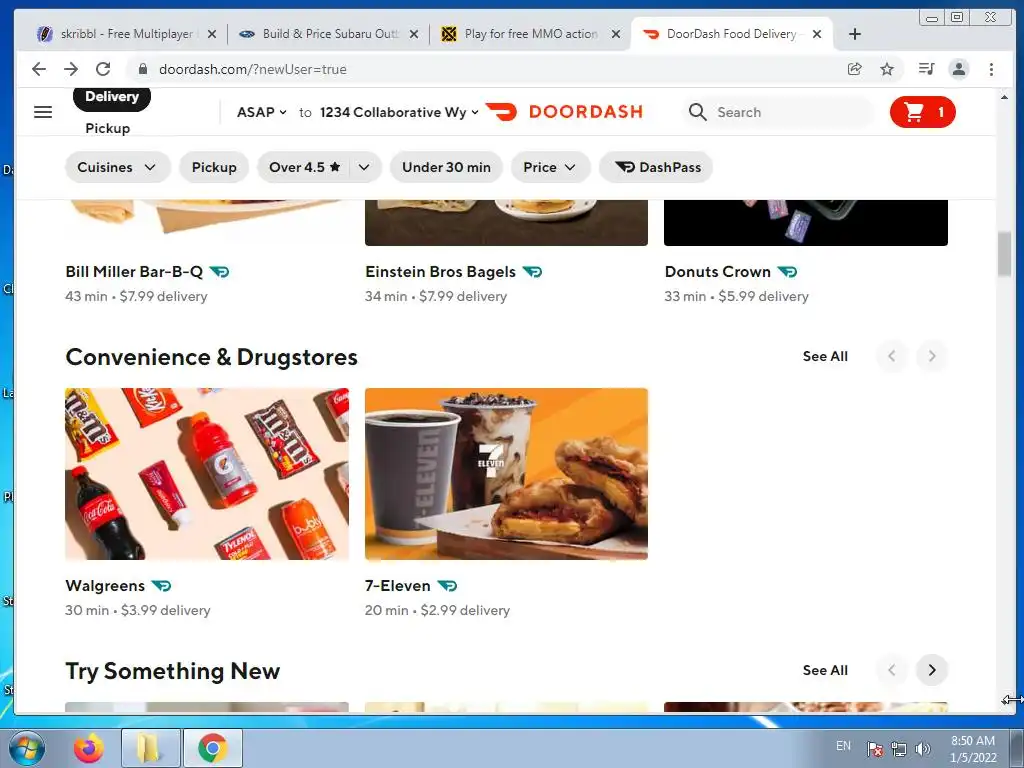This screenshot has height=768, width=1024.
Task: View site security lock info
Action: pyautogui.click(x=143, y=69)
